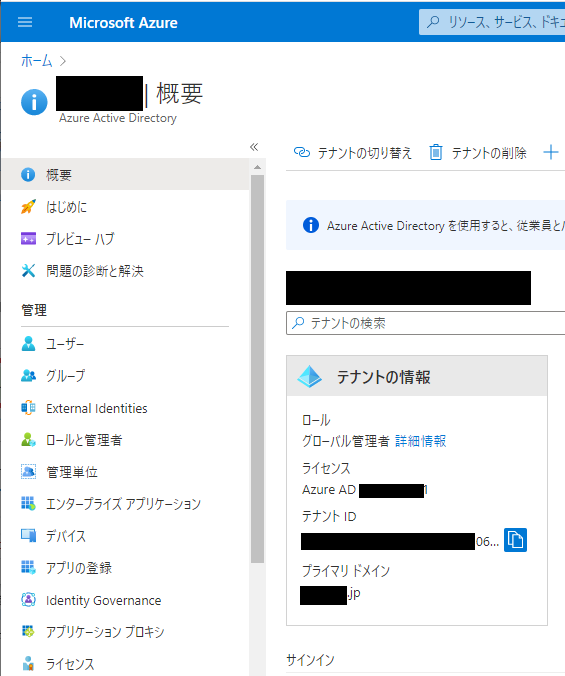
Task: Click the Microsoft Azure title
Action: [123, 22]
